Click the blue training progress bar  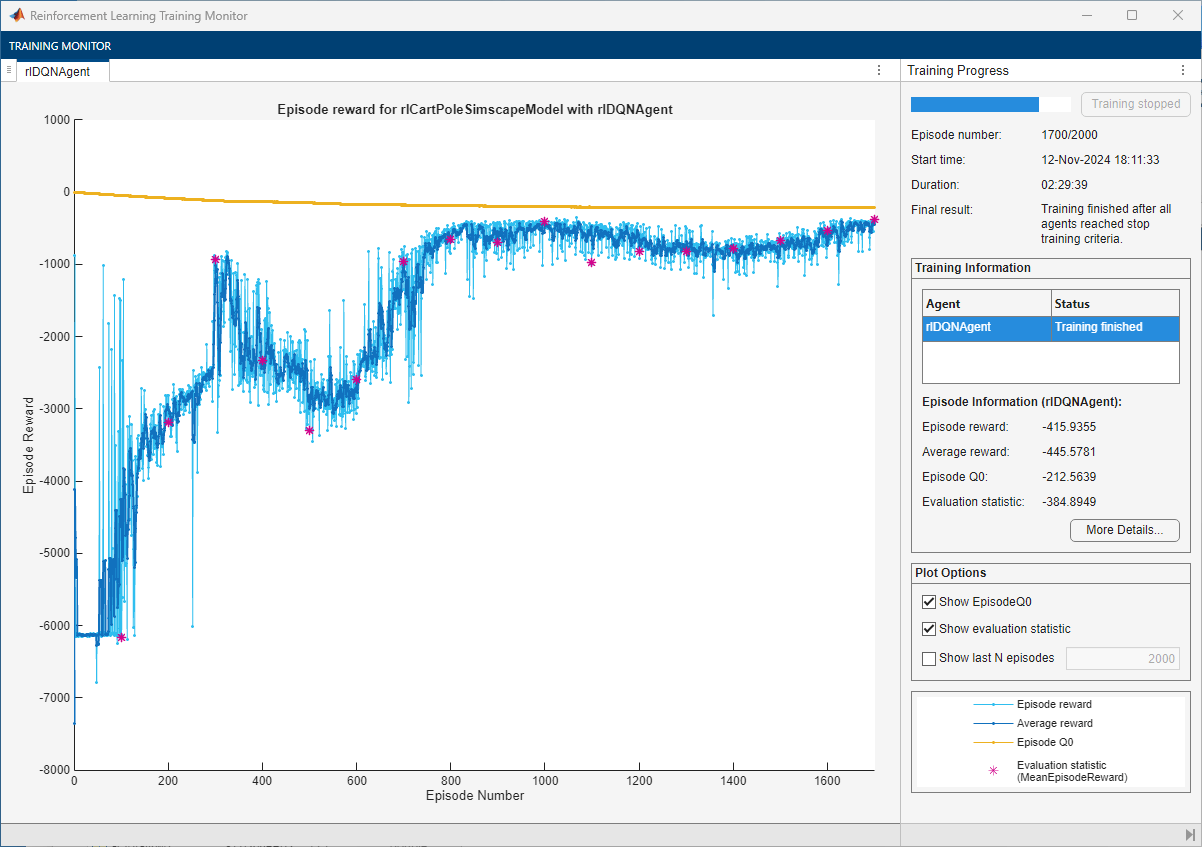[975, 104]
